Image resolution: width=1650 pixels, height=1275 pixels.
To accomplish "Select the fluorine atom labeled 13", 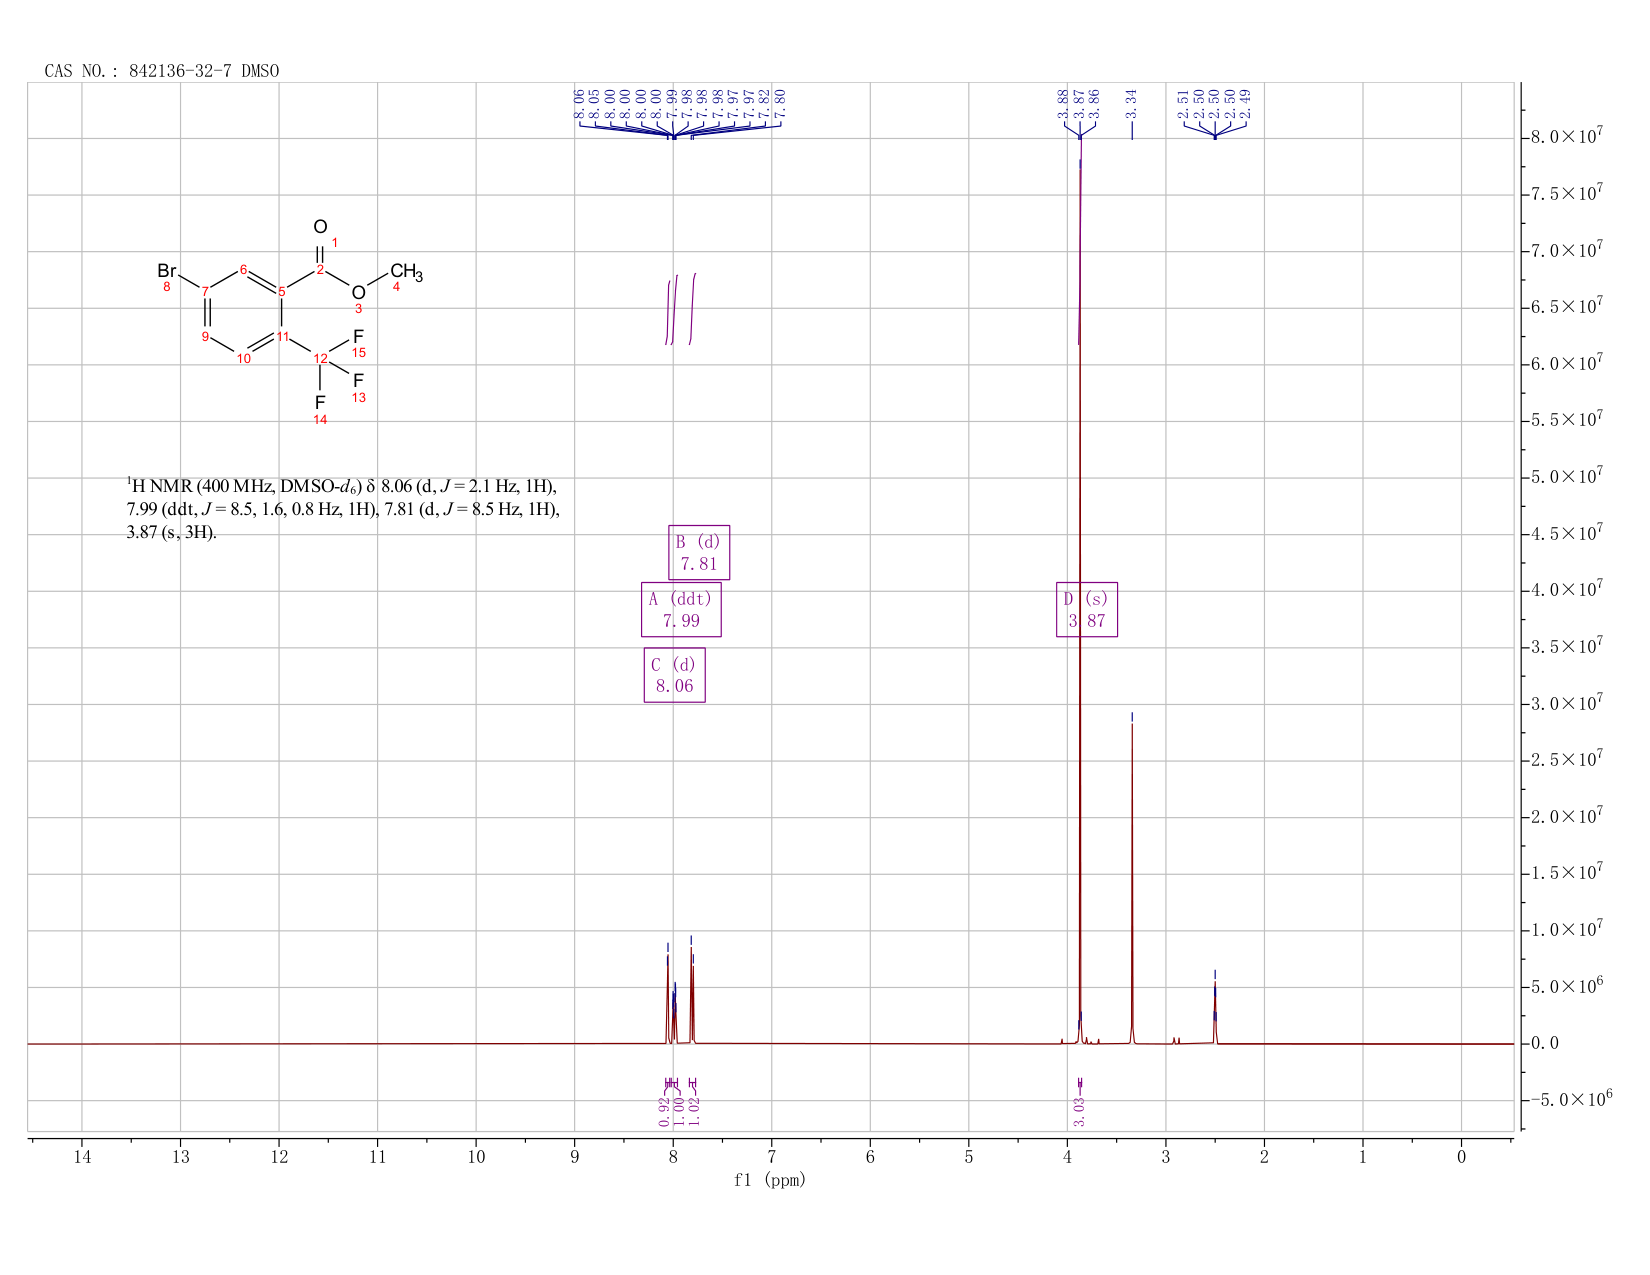I will (358, 381).
